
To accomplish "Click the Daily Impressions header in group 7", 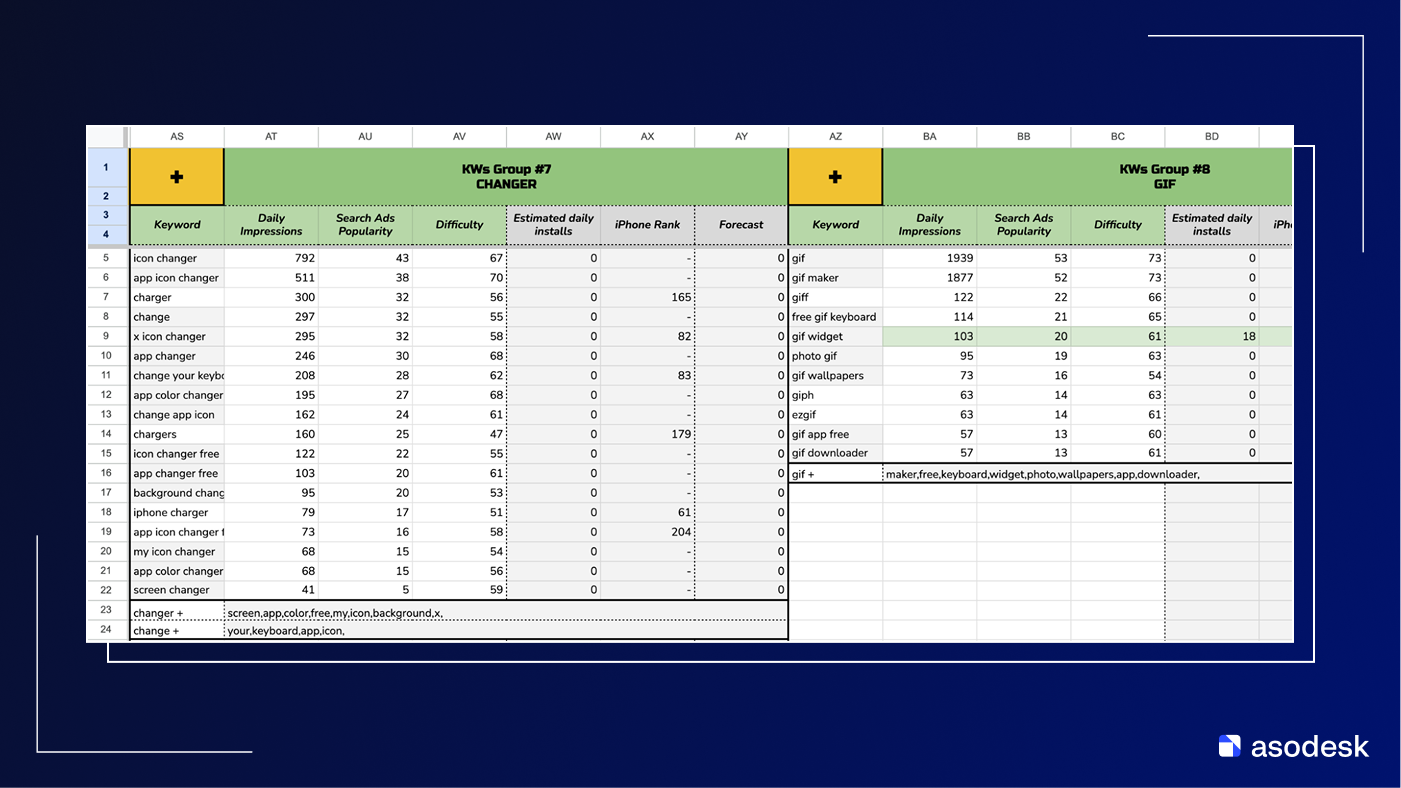I will (271, 225).
